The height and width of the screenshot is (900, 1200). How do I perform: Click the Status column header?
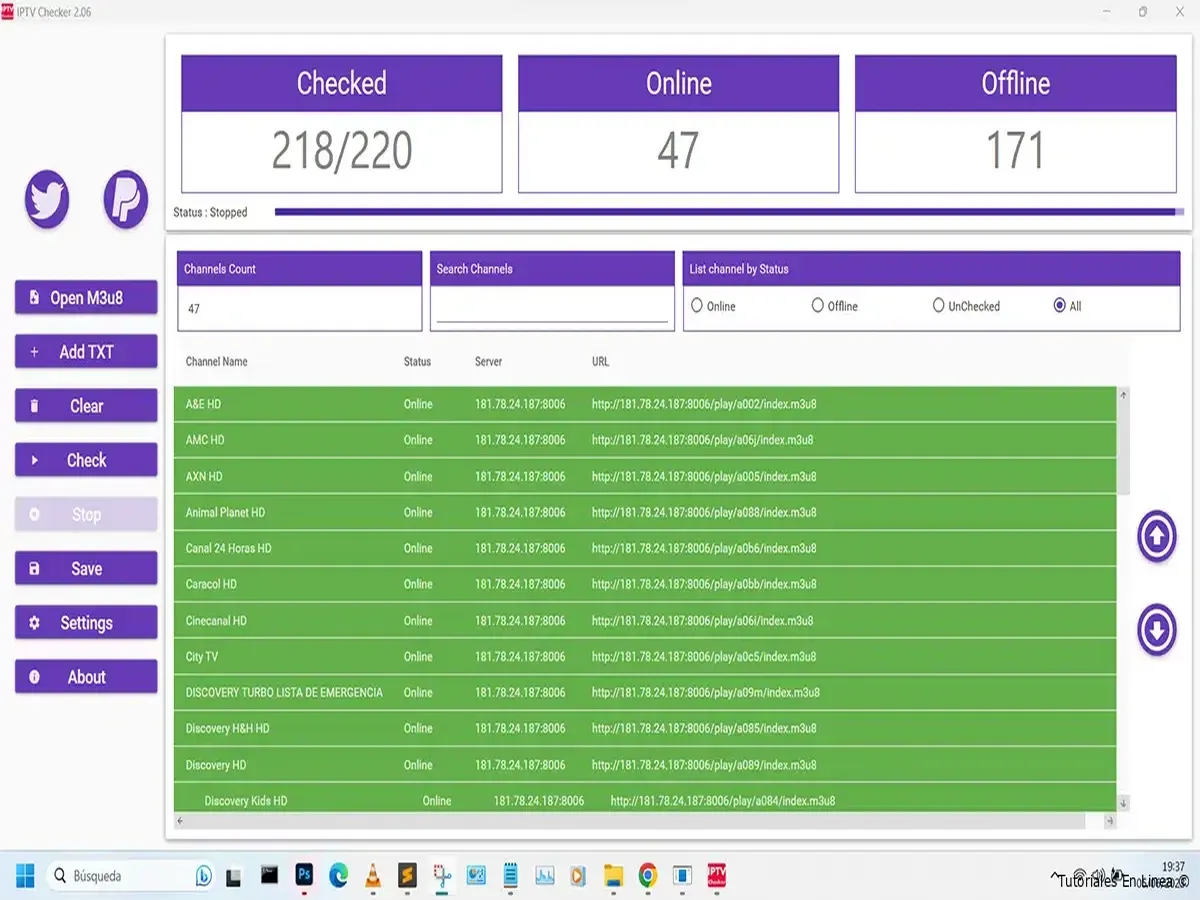418,361
